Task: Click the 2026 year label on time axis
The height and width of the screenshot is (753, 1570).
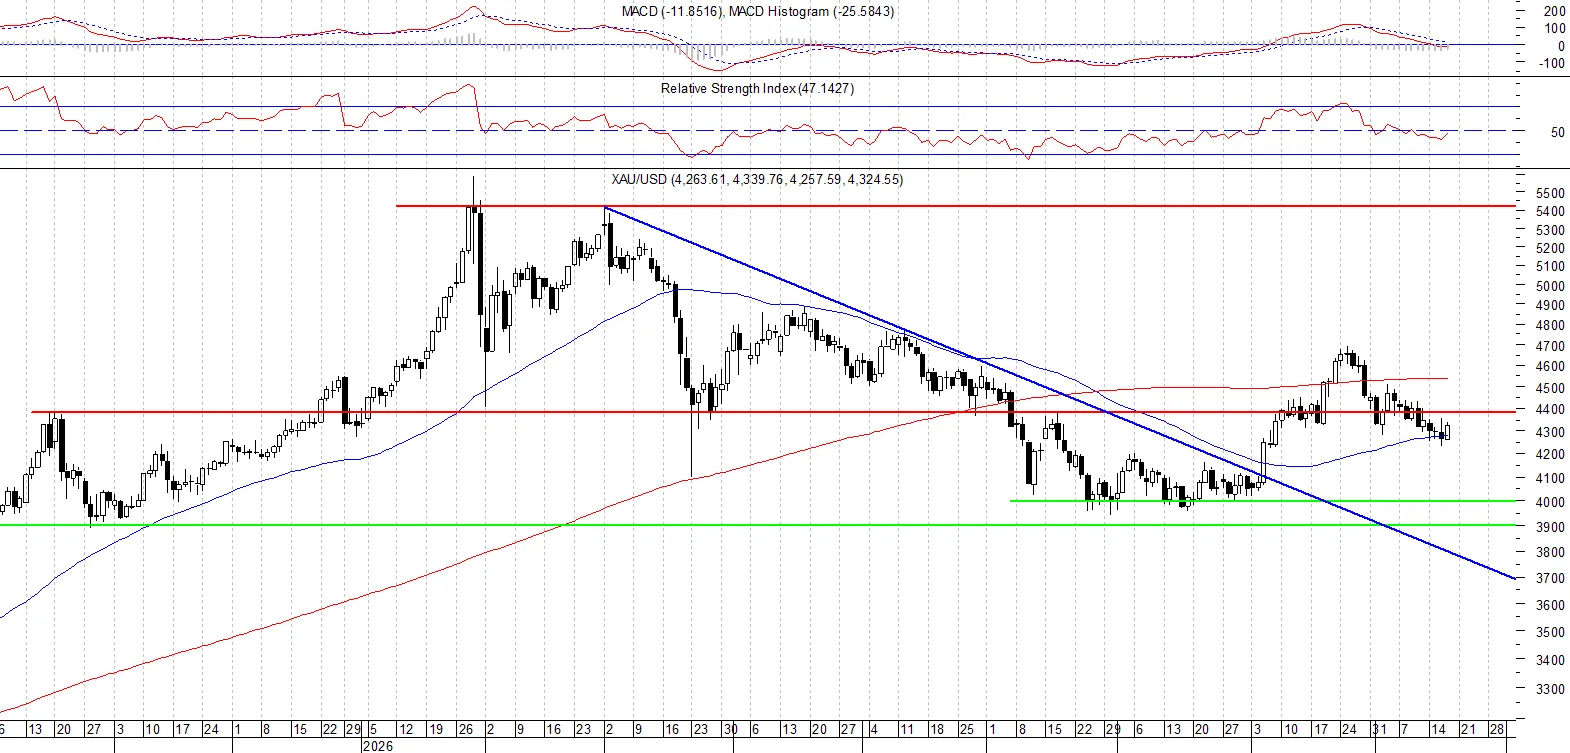Action: click(x=378, y=746)
